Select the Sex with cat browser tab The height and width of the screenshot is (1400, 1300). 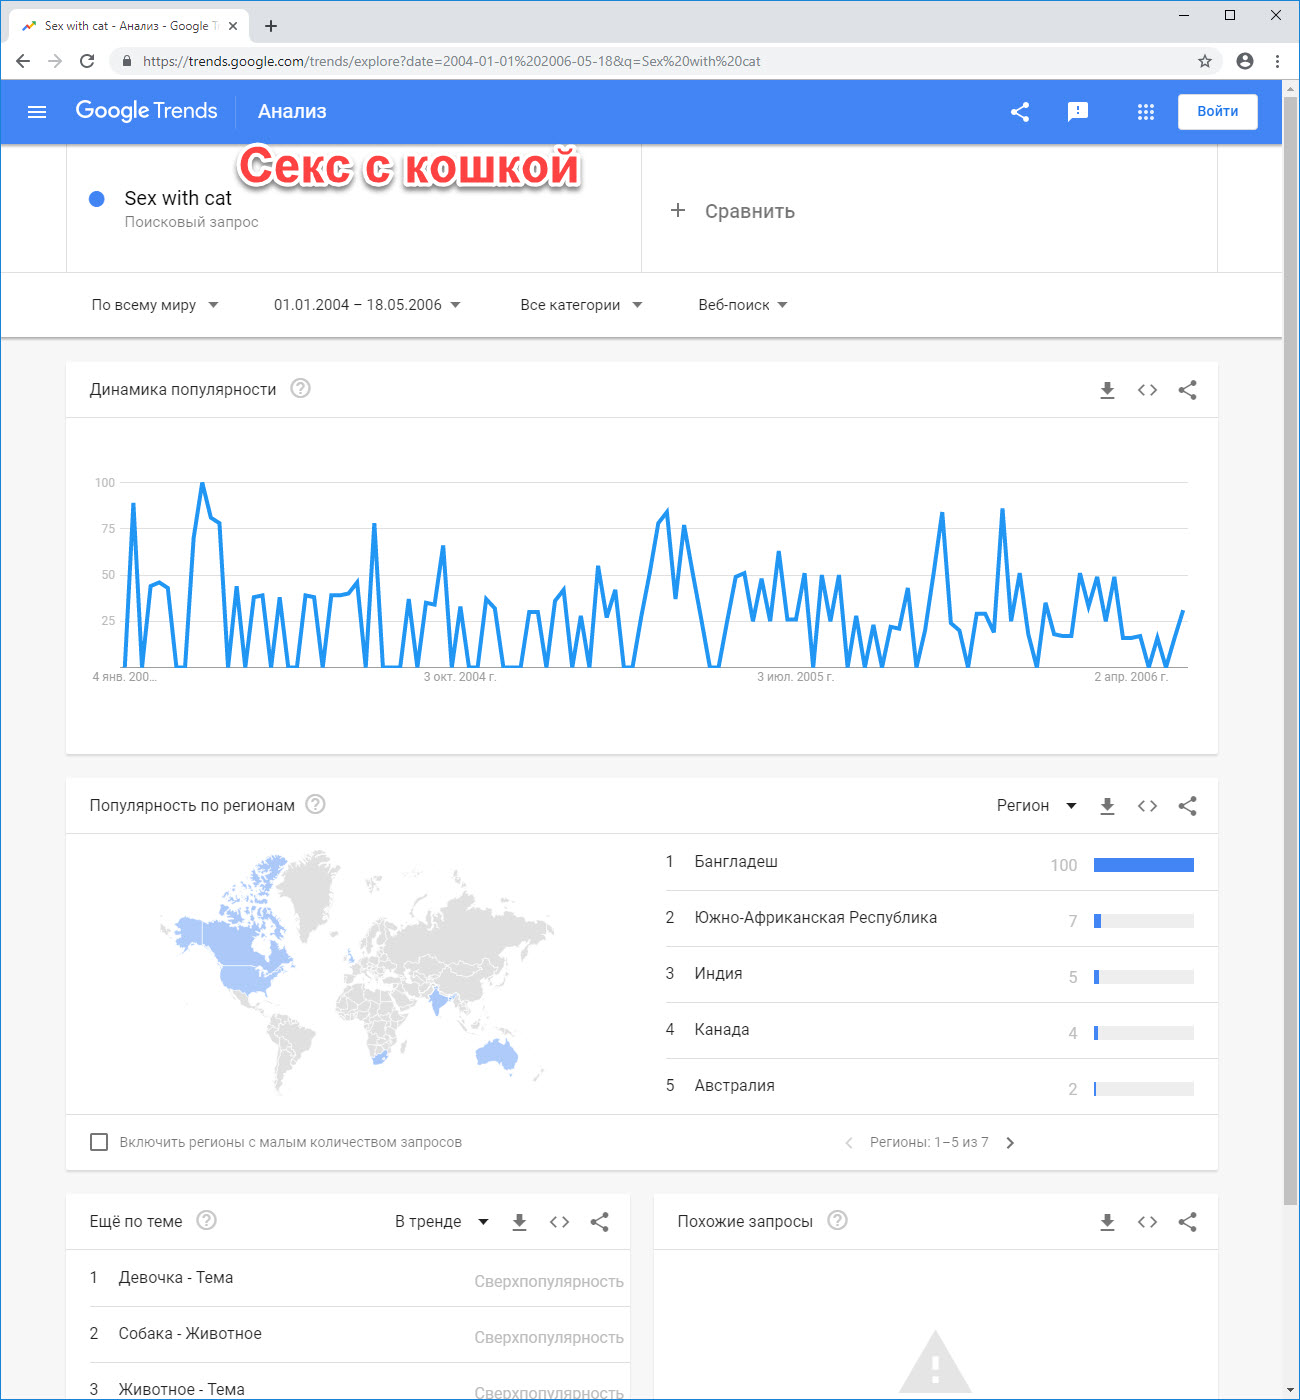coord(128,26)
